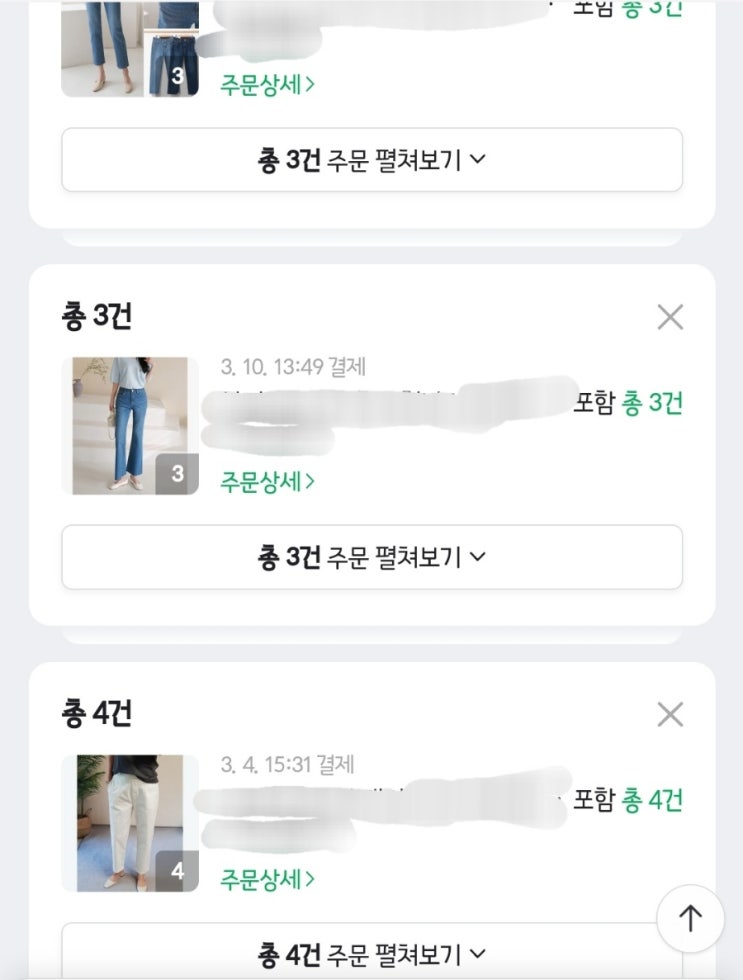
Task: Open the topmost 주문상세 link
Action: tap(268, 84)
